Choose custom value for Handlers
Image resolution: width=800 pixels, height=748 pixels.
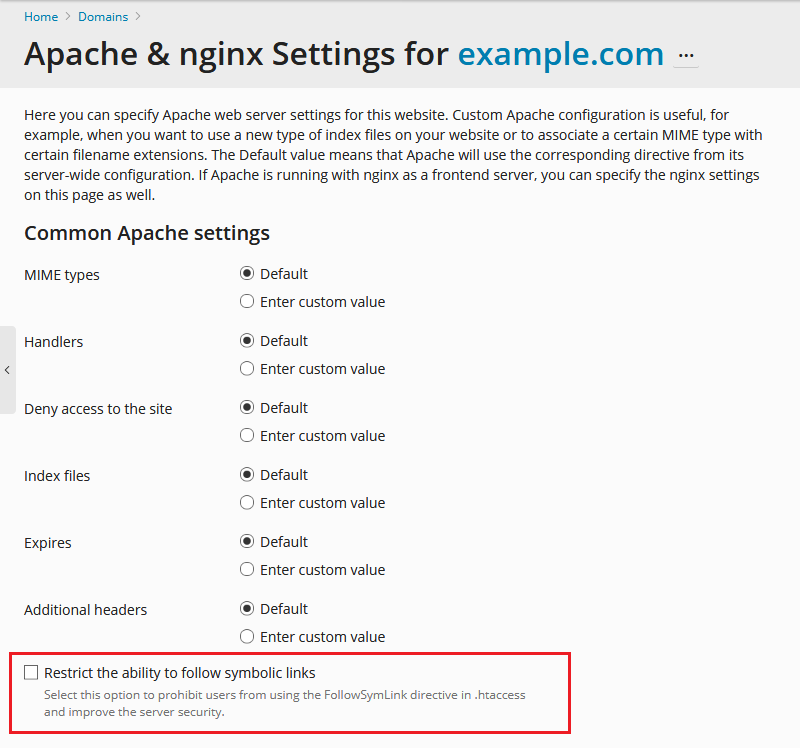[x=247, y=369]
